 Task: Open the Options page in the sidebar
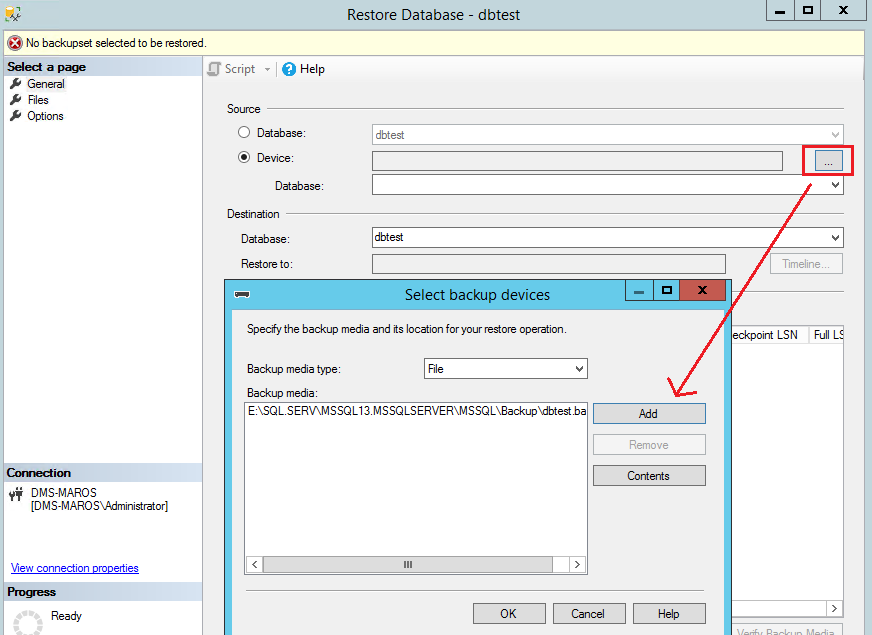[45, 116]
